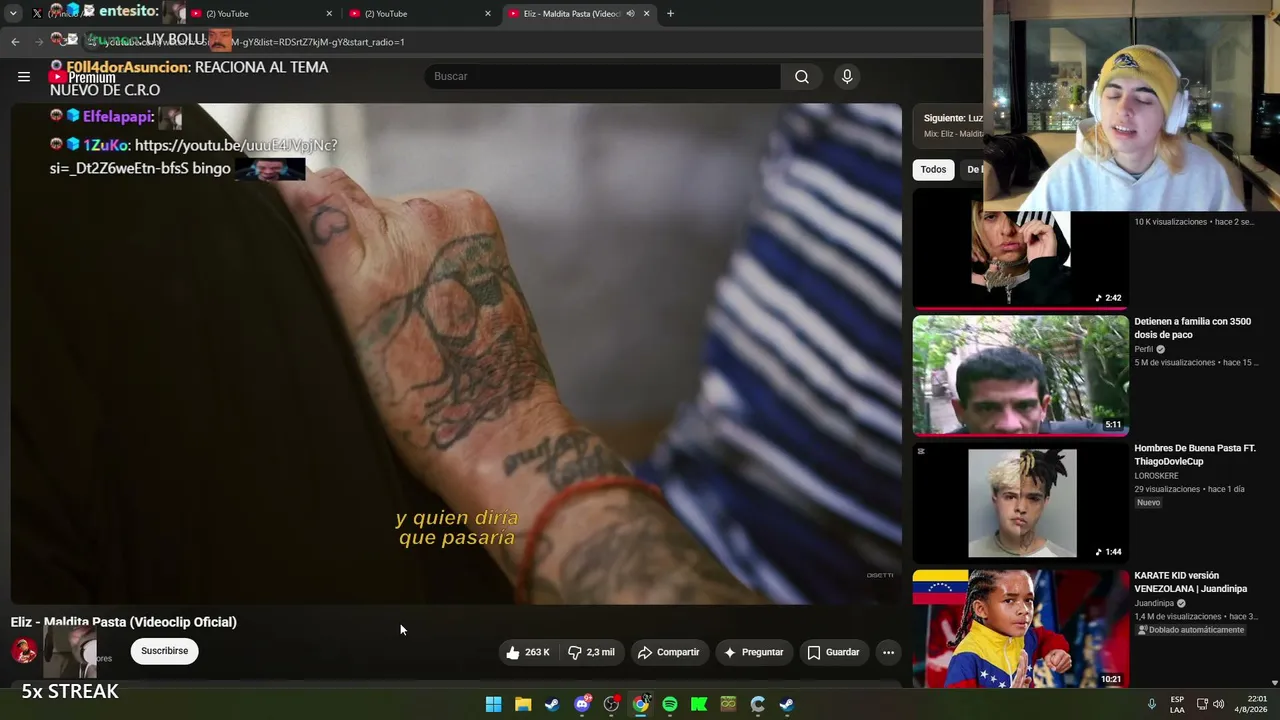Close the 'Eliz - Maldita Pasta' tab
Screen dimensions: 1280x720
[x=646, y=14]
